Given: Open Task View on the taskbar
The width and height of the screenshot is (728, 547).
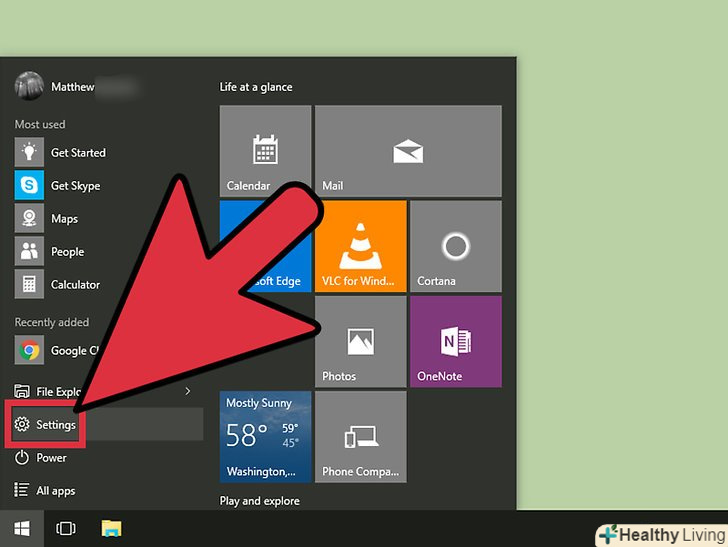Looking at the screenshot, I should tap(65, 528).
